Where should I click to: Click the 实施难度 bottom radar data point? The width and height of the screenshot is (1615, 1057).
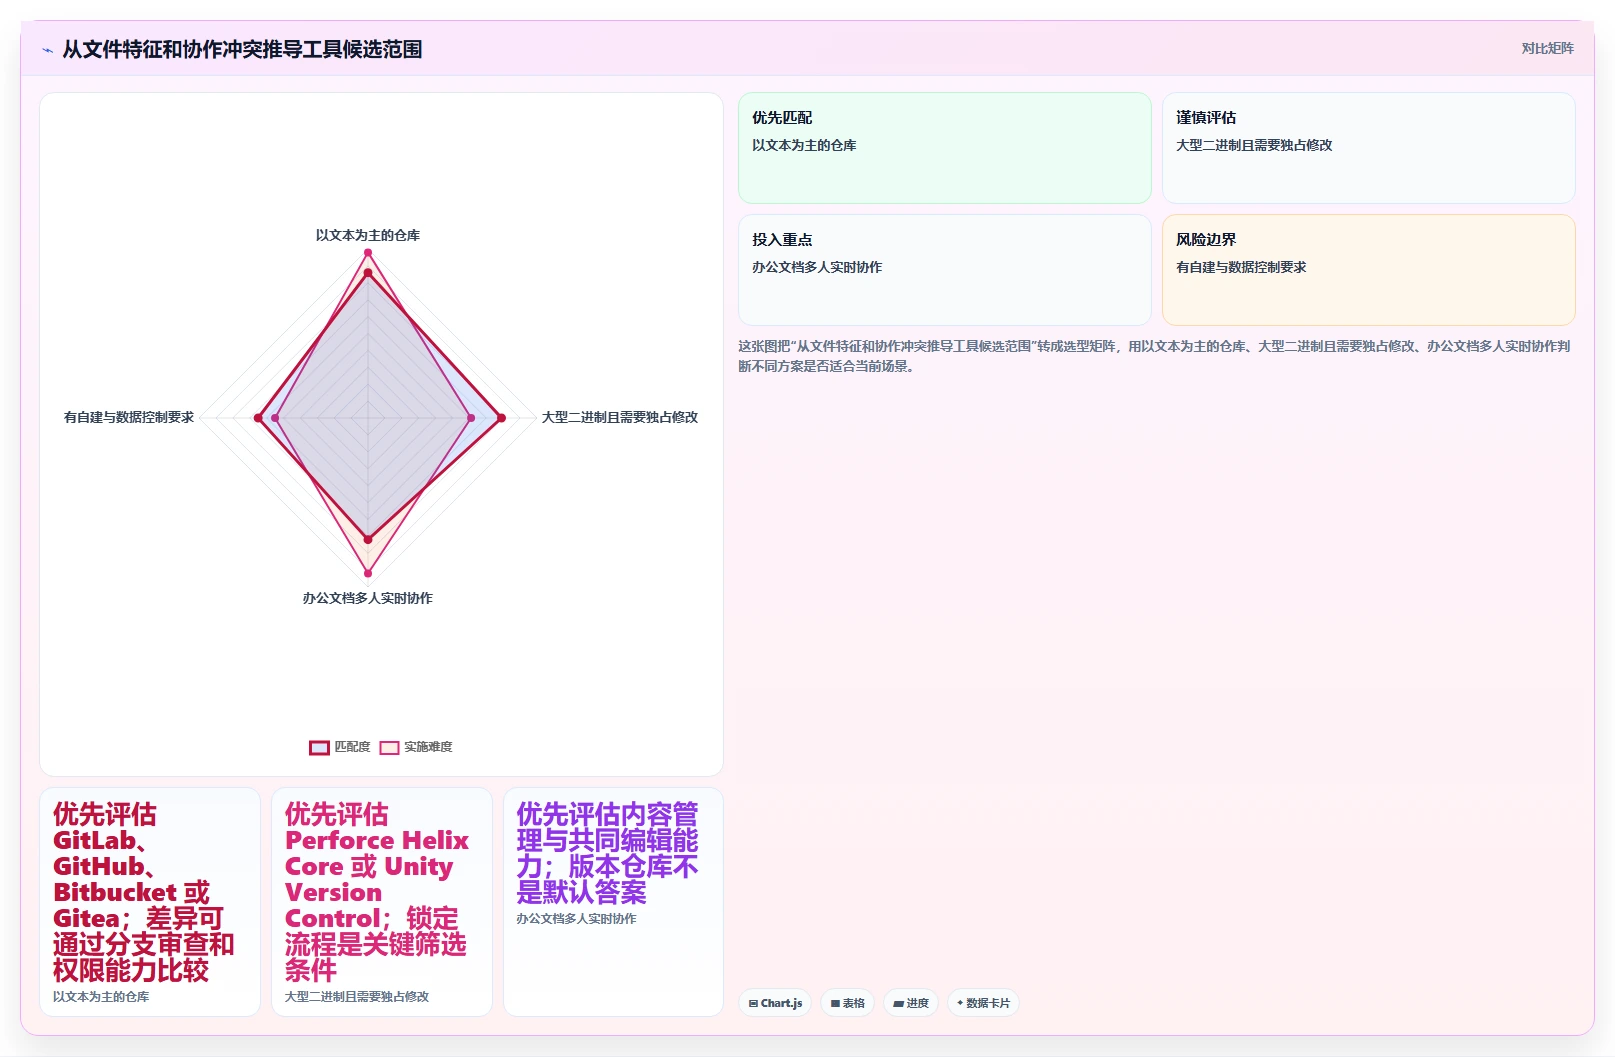pos(368,573)
